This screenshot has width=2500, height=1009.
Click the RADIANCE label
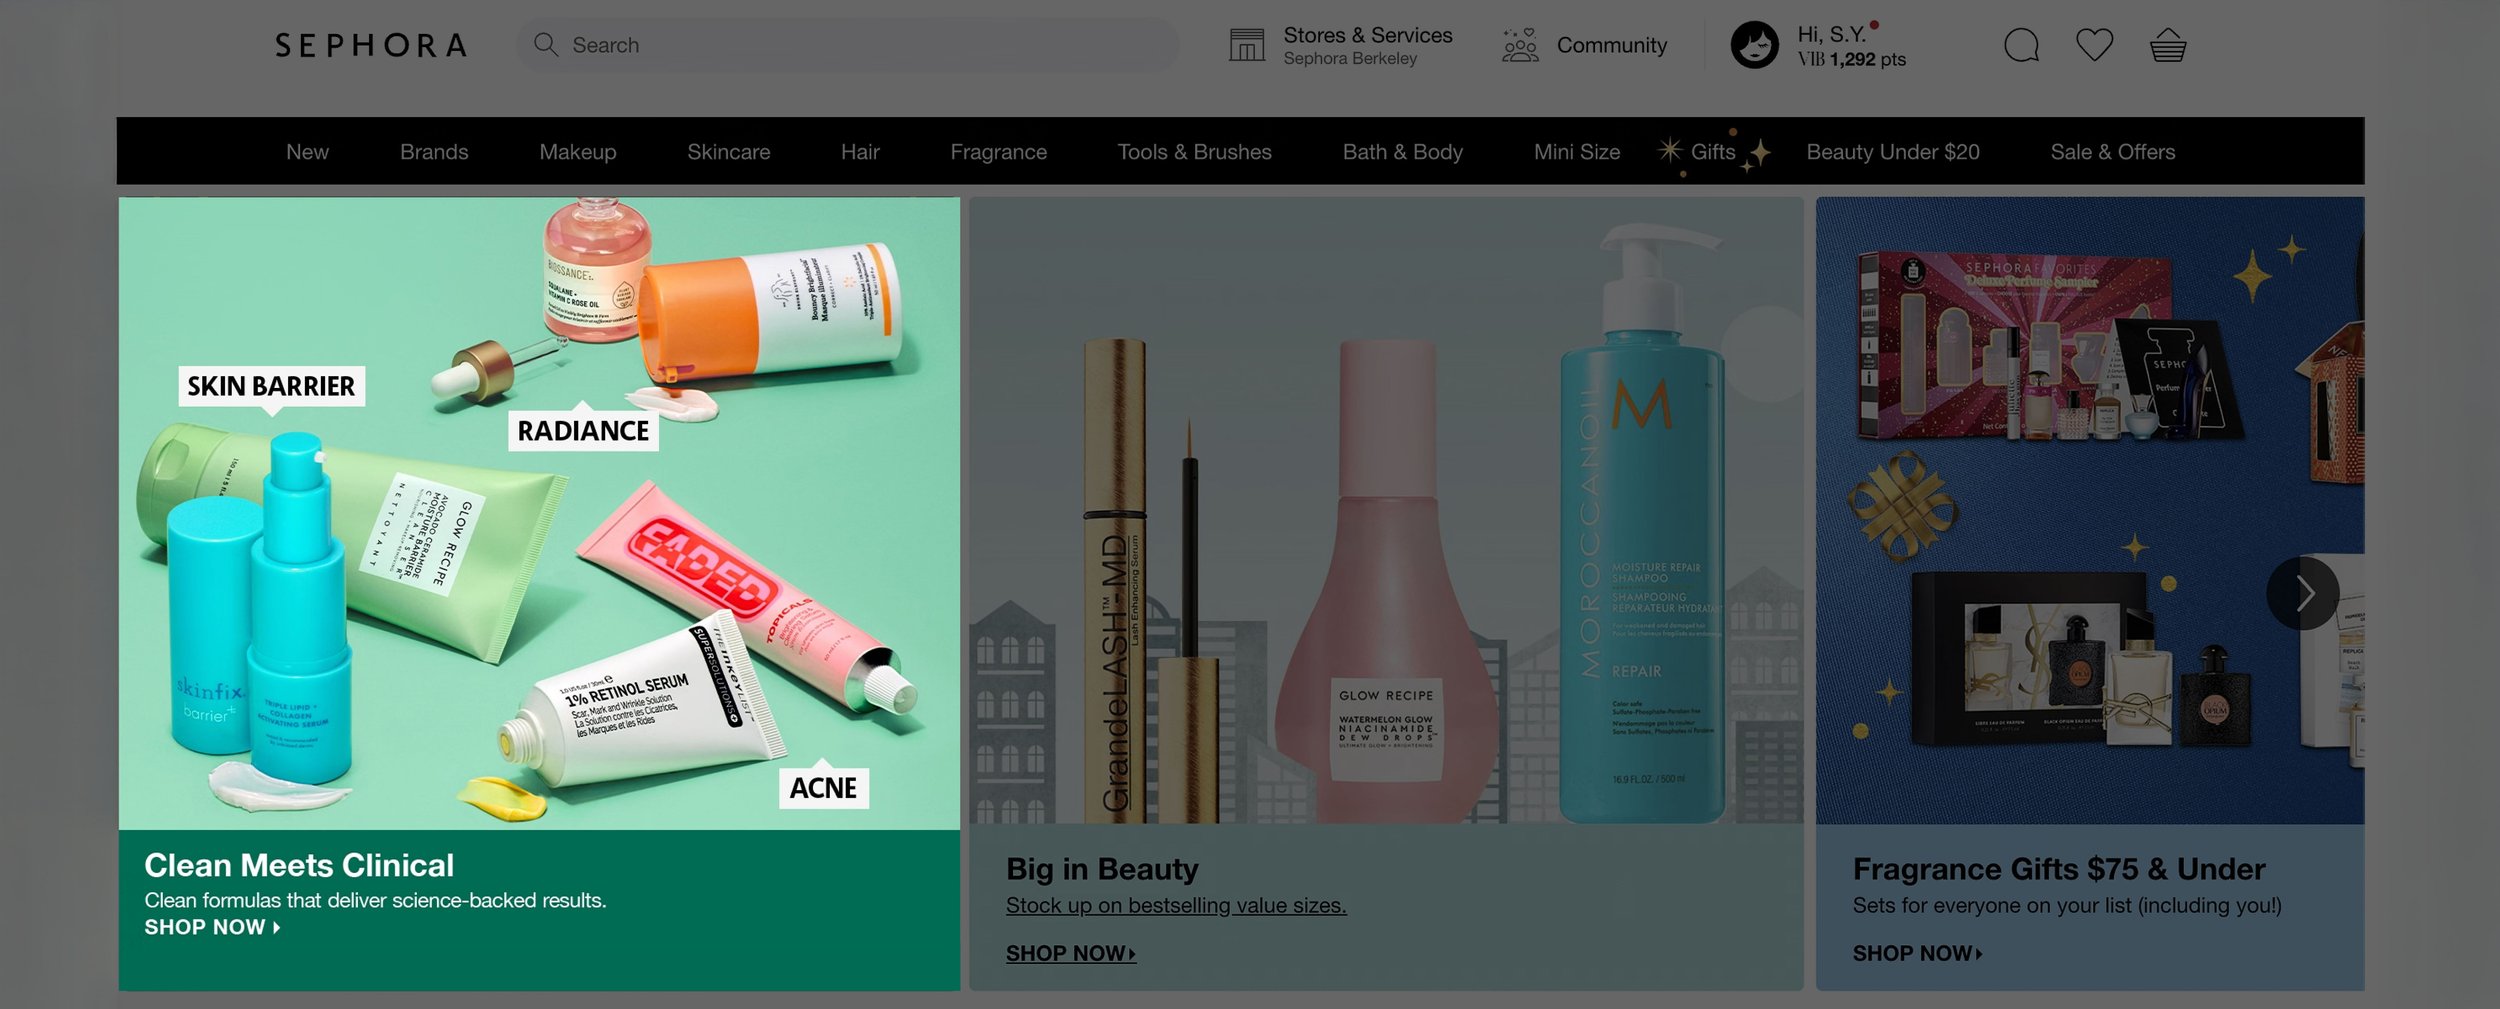[583, 431]
